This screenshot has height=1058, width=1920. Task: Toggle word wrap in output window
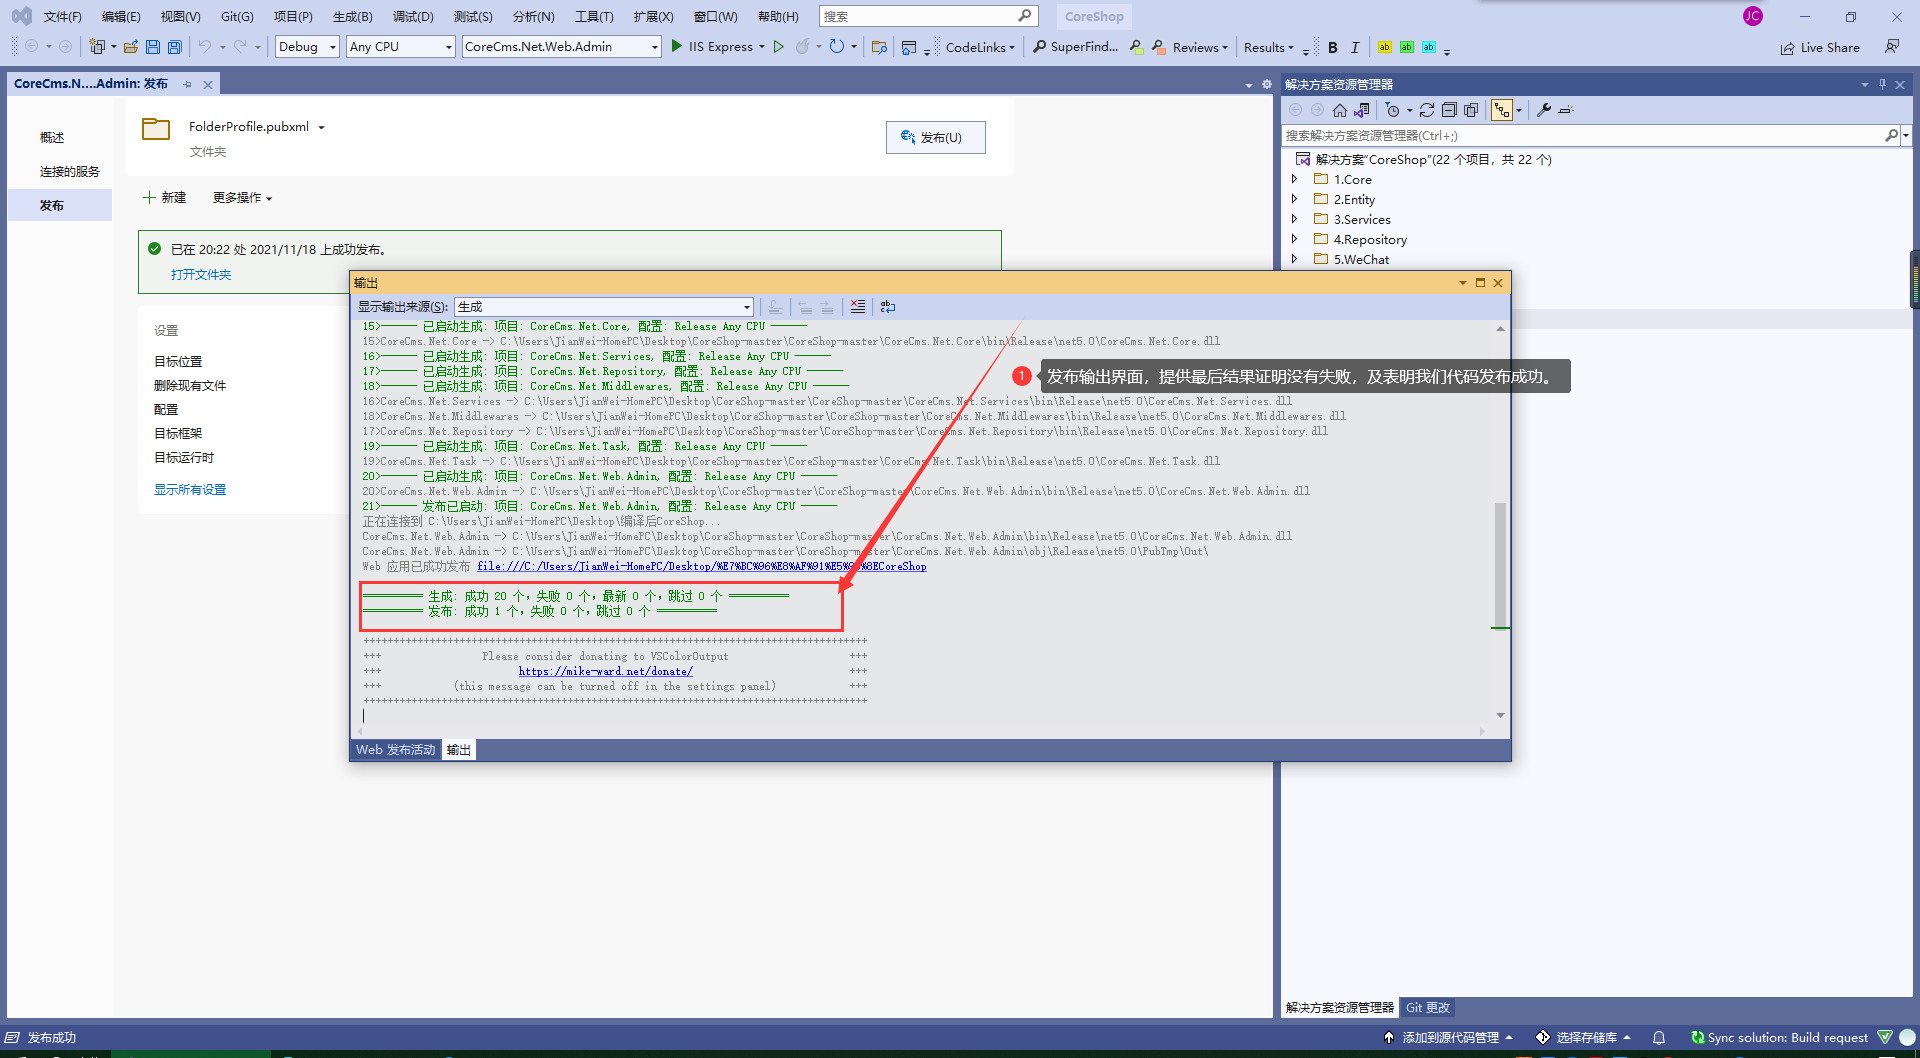888,307
